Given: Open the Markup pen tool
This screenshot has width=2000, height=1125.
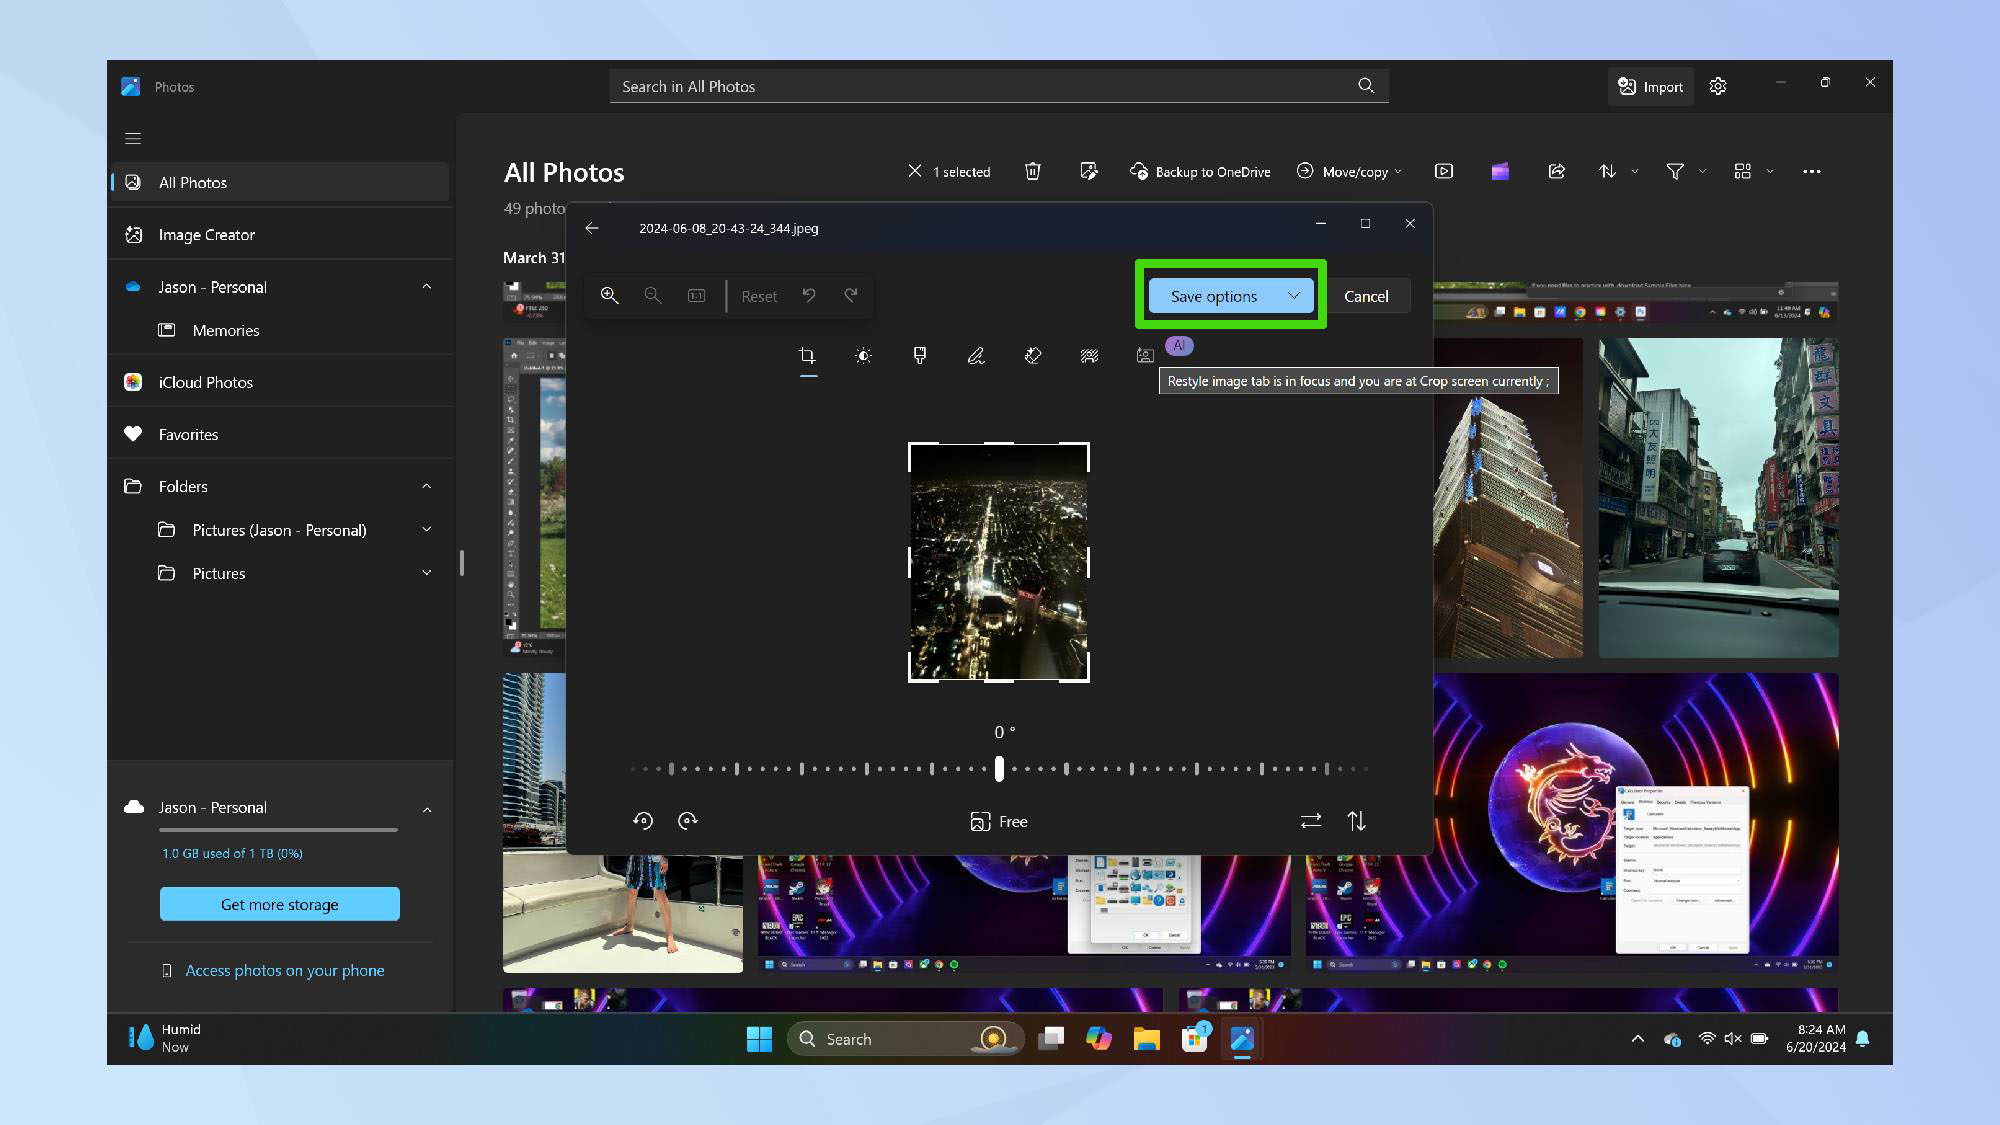Looking at the screenshot, I should click(976, 356).
